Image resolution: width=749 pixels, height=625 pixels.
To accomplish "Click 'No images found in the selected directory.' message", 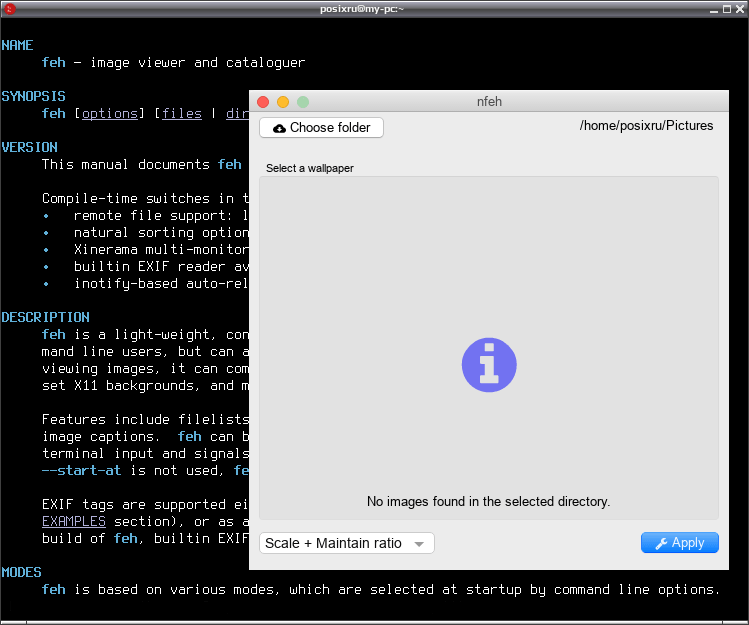I will point(488,501).
